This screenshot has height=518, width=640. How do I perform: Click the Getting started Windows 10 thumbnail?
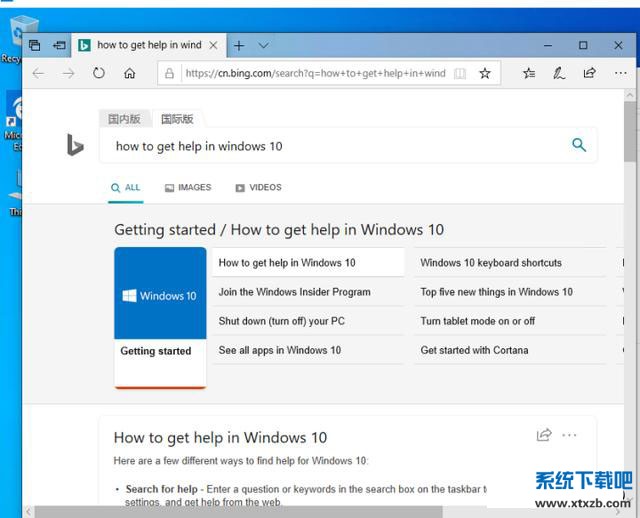(x=160, y=296)
